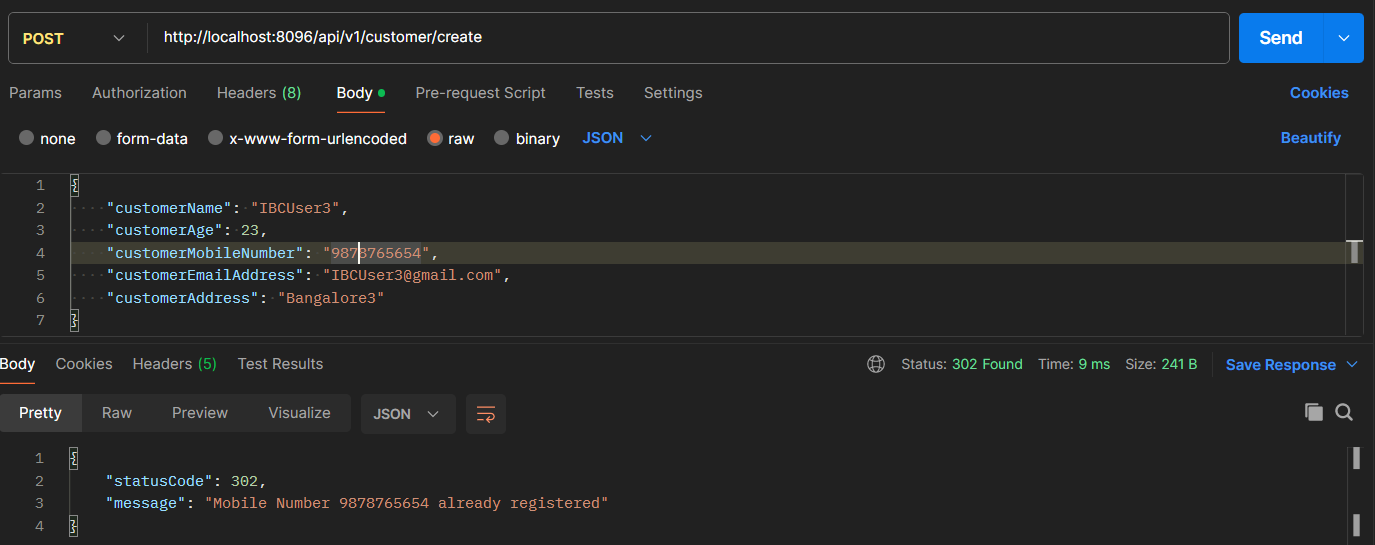Image resolution: width=1375 pixels, height=545 pixels.
Task: Open the Pre-request Script tab
Action: [480, 93]
